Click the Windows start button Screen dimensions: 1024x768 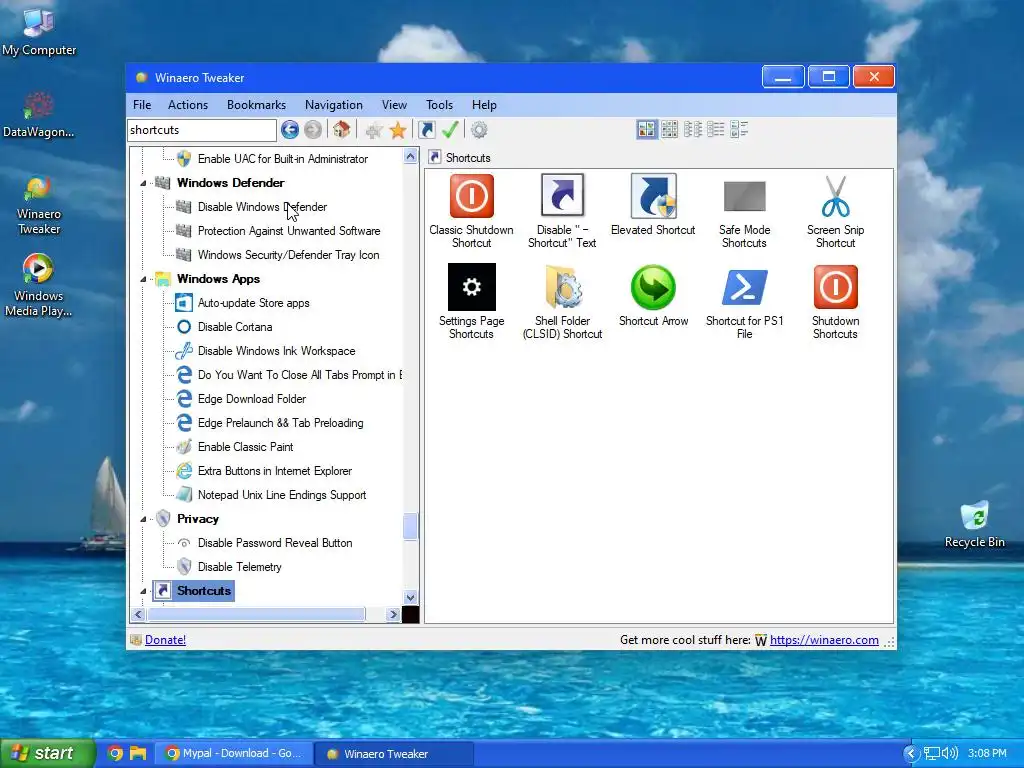coord(48,753)
